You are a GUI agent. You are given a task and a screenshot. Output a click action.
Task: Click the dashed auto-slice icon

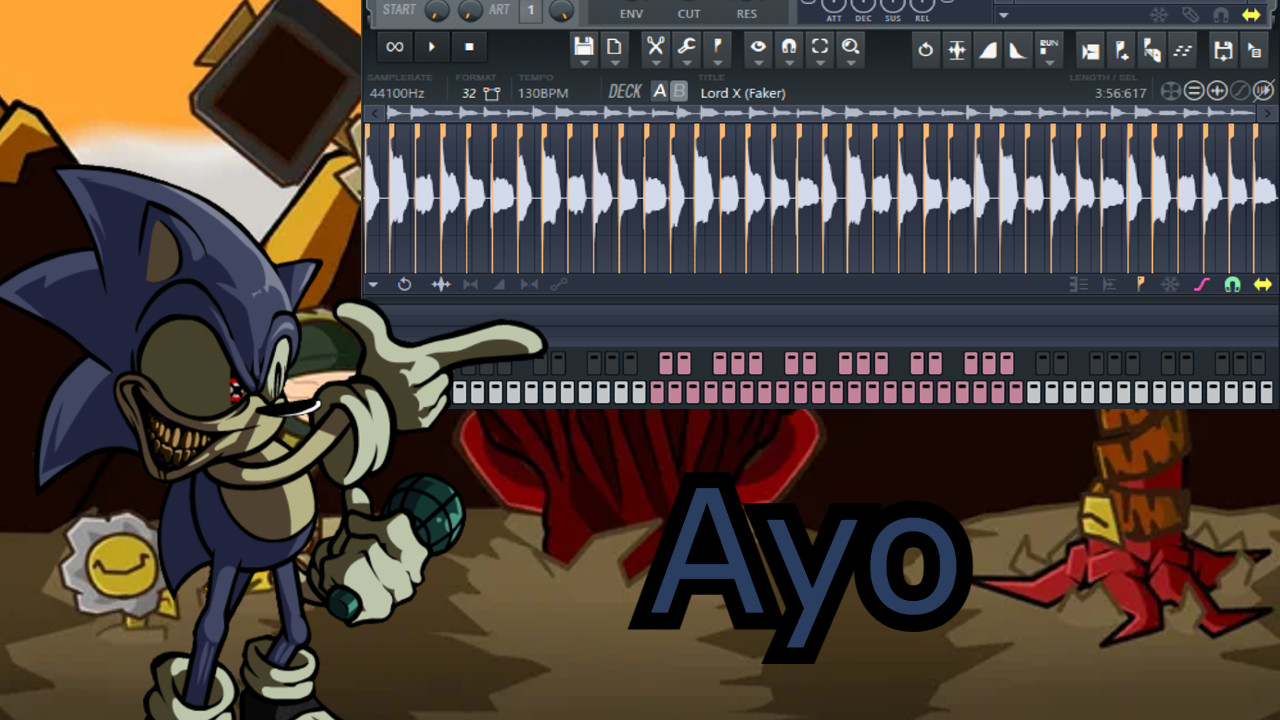1183,50
